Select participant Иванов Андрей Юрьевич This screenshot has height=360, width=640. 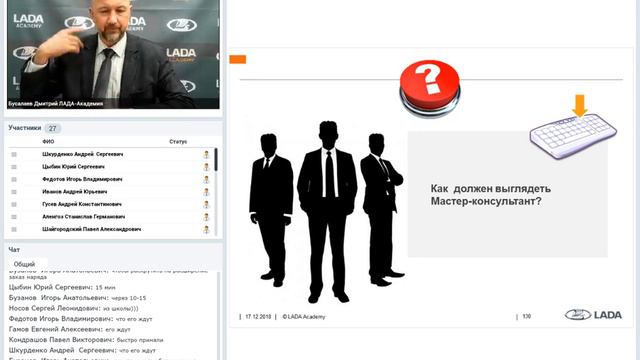point(75,191)
